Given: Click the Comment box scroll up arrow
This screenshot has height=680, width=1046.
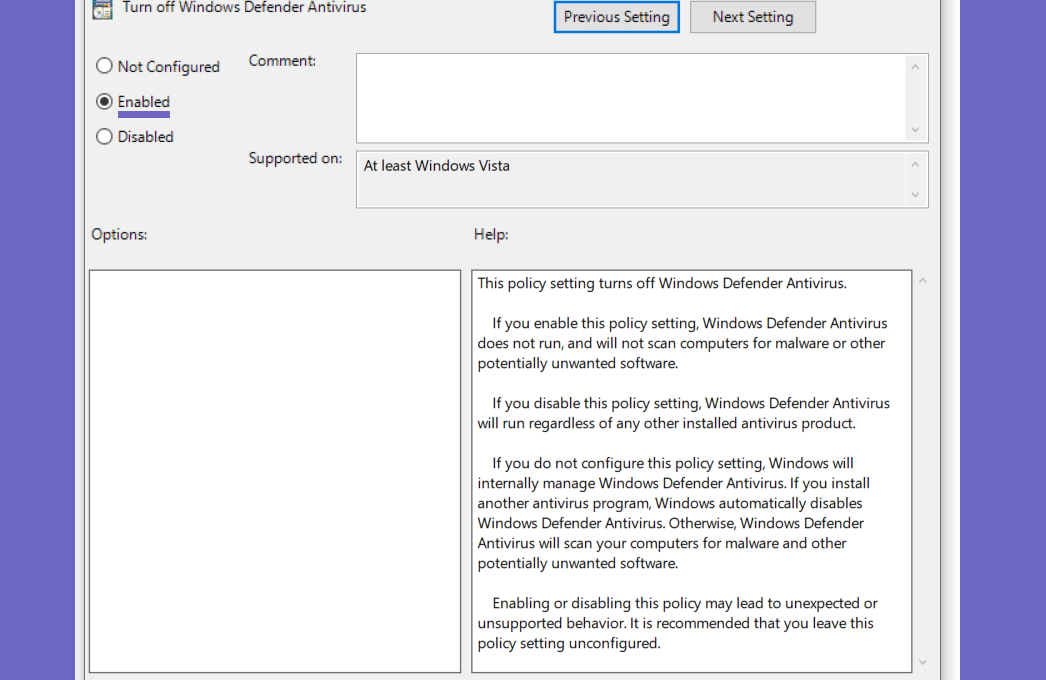Looking at the screenshot, I should (x=915, y=67).
